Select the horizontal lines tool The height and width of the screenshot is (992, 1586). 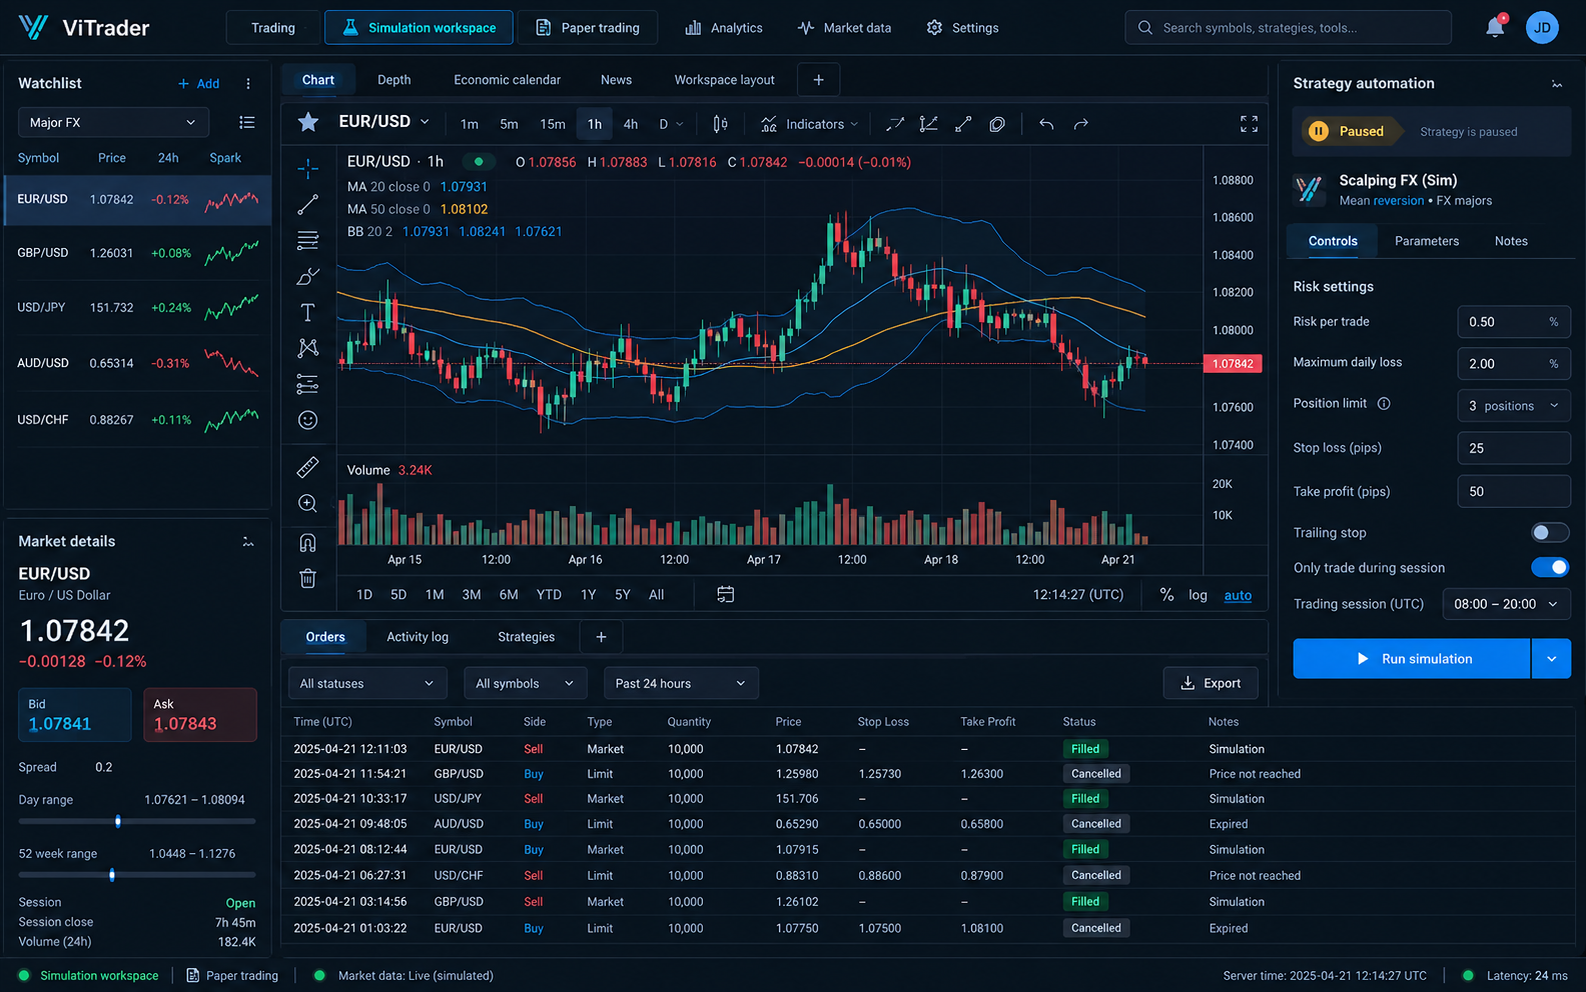(308, 240)
